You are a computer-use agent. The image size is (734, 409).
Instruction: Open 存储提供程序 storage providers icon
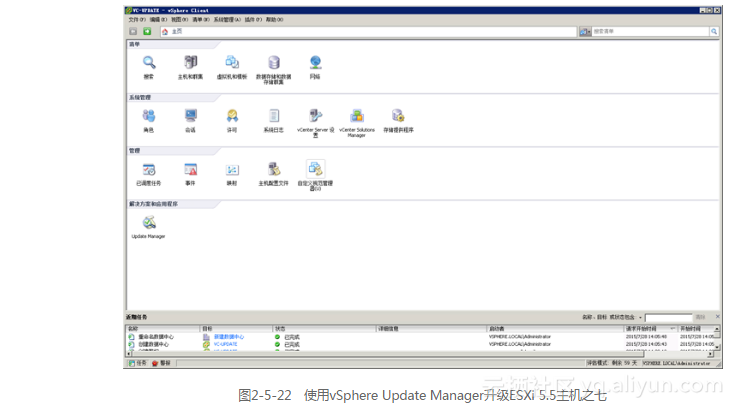[x=398, y=116]
